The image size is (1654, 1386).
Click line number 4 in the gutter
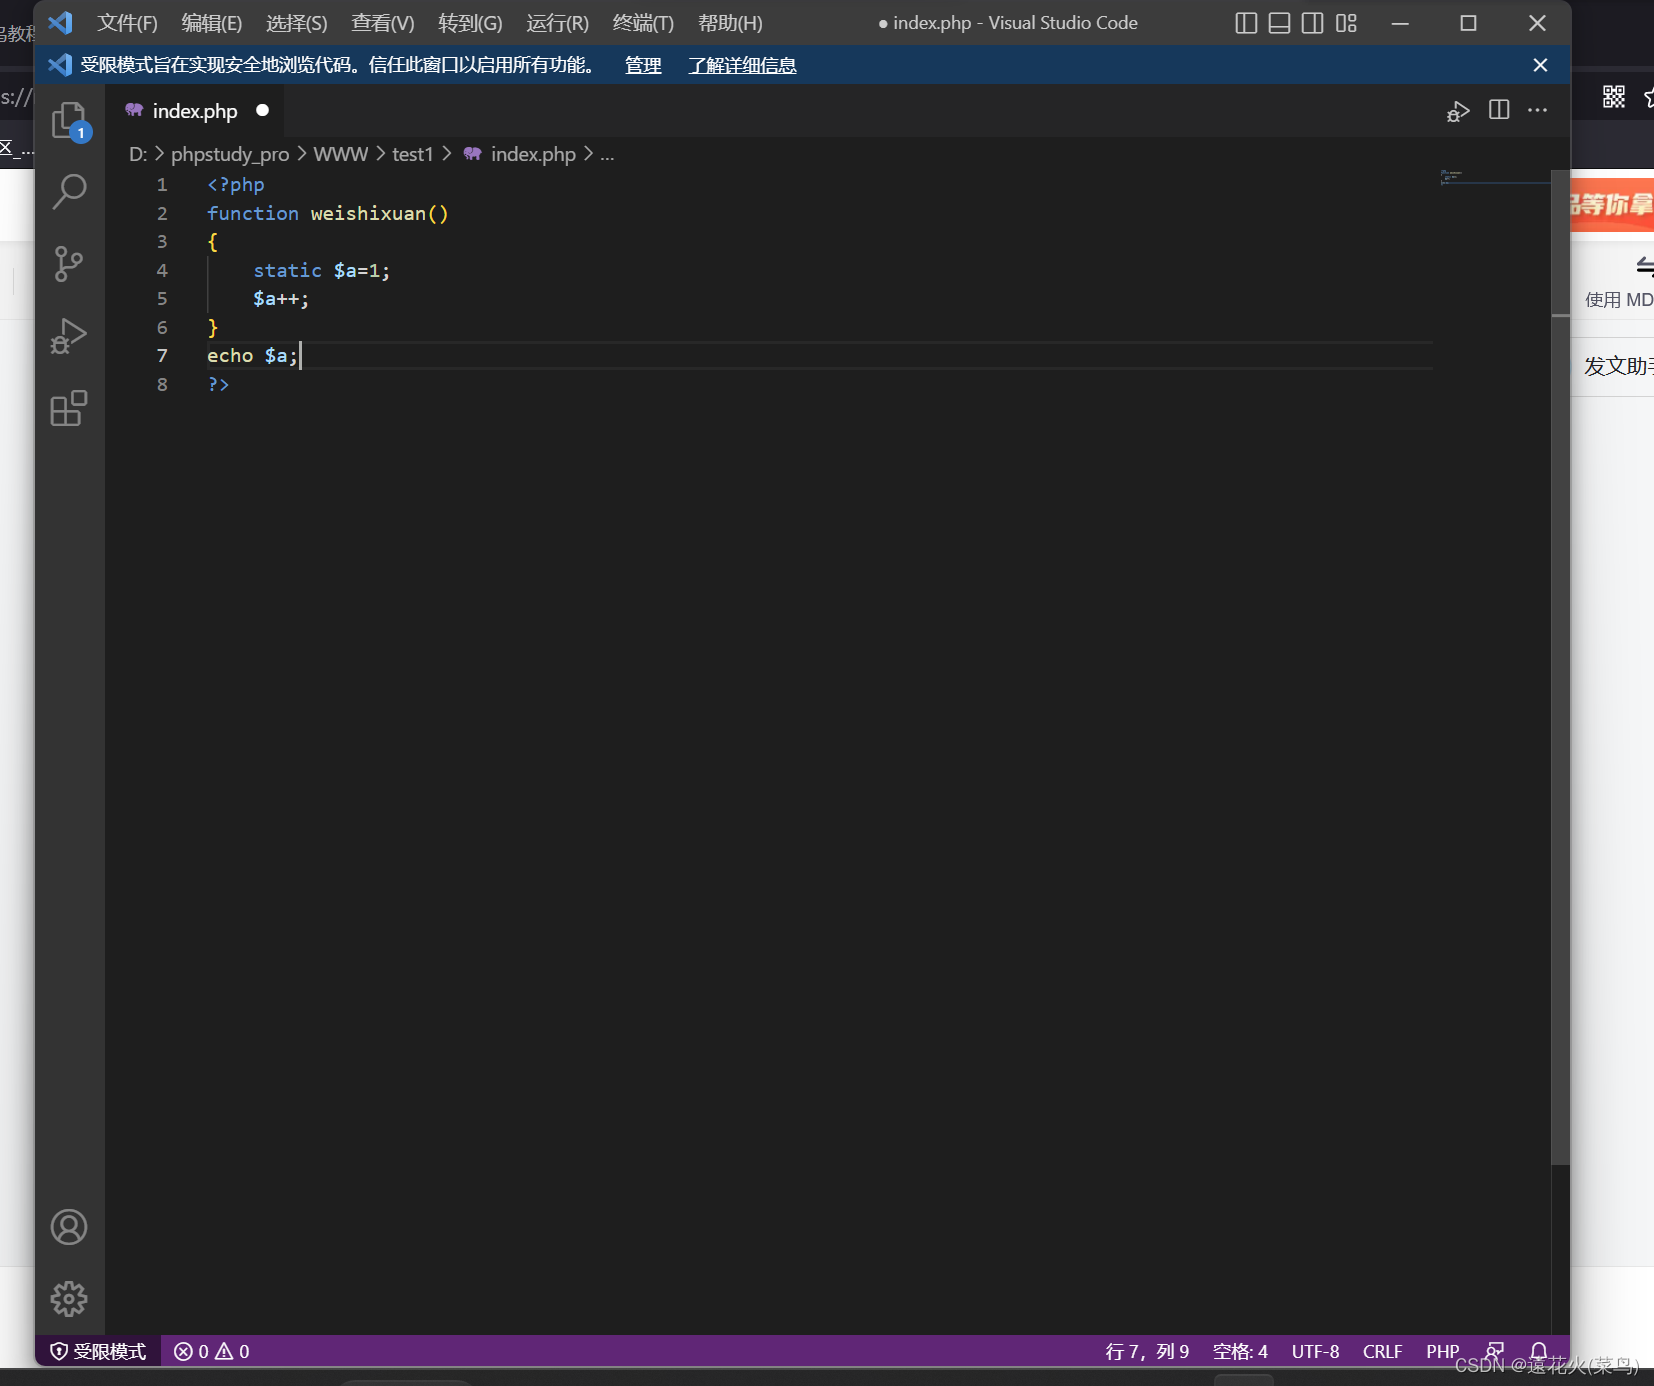(162, 270)
